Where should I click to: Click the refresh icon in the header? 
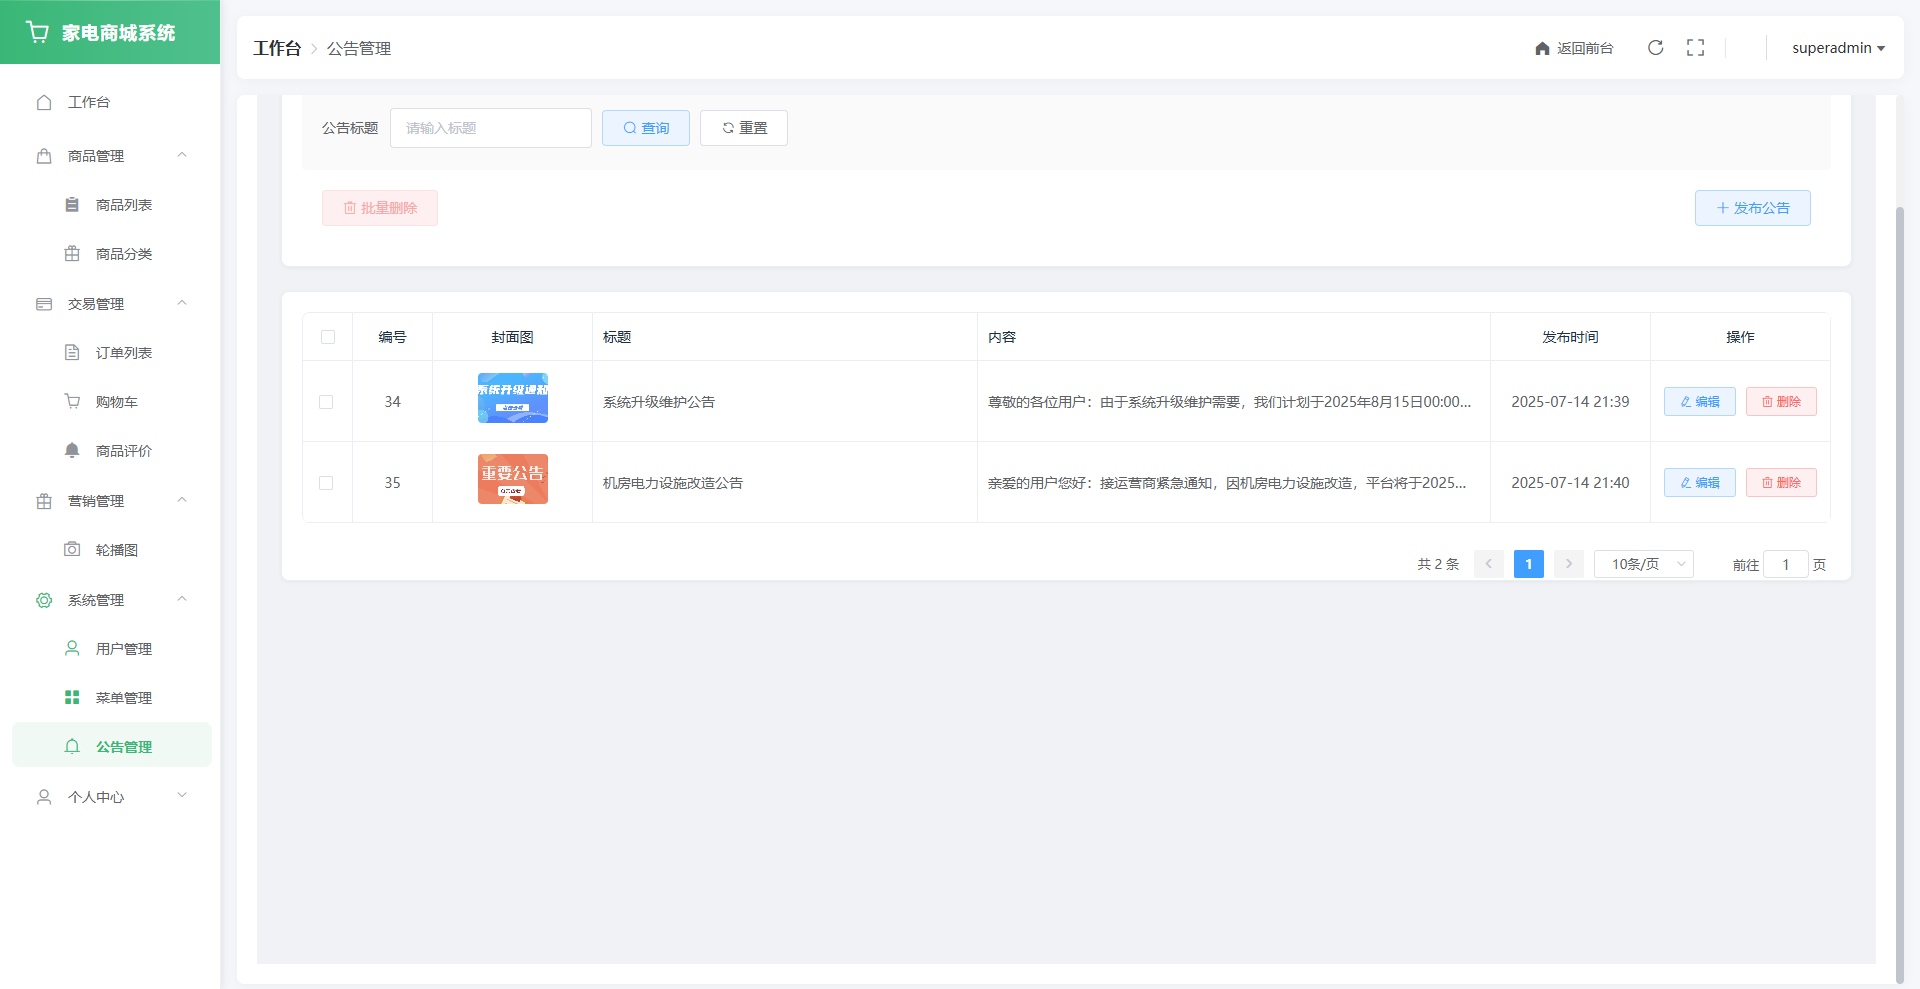[x=1655, y=48]
